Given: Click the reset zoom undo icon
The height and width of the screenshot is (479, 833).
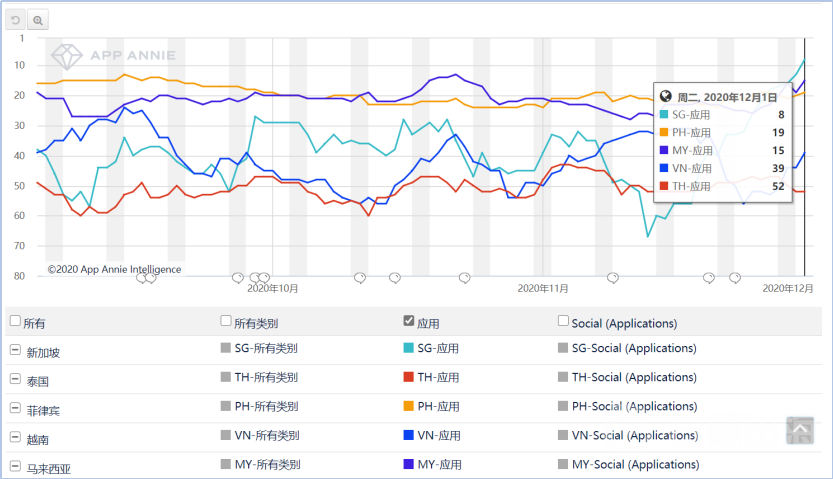Looking at the screenshot, I should [x=16, y=19].
